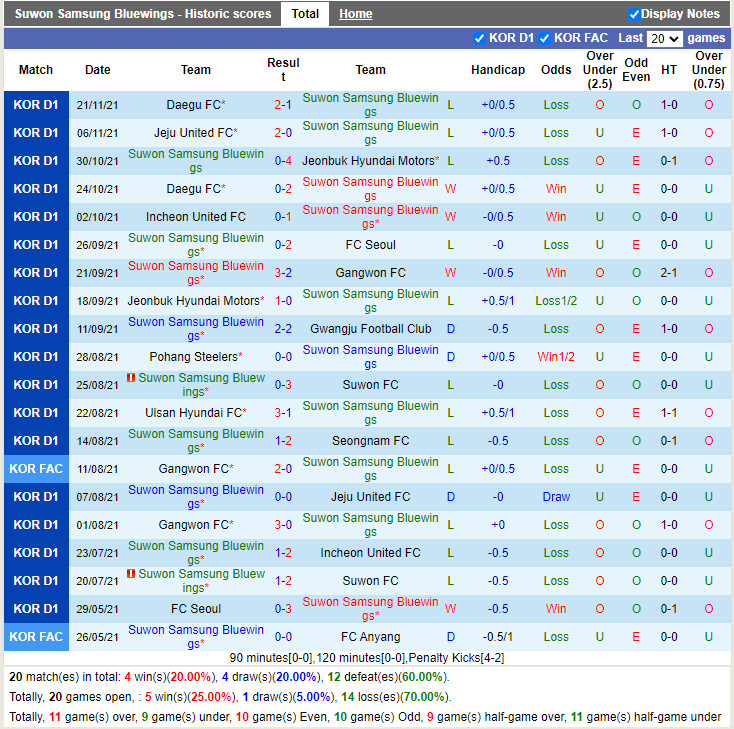
Task: Click the 3-2 result against Gangwon FC
Action: 283,273
